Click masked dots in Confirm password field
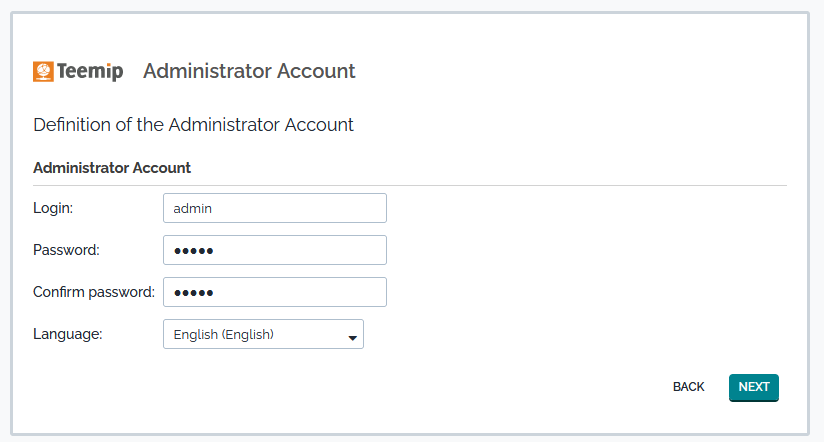824x442 pixels. 194,293
